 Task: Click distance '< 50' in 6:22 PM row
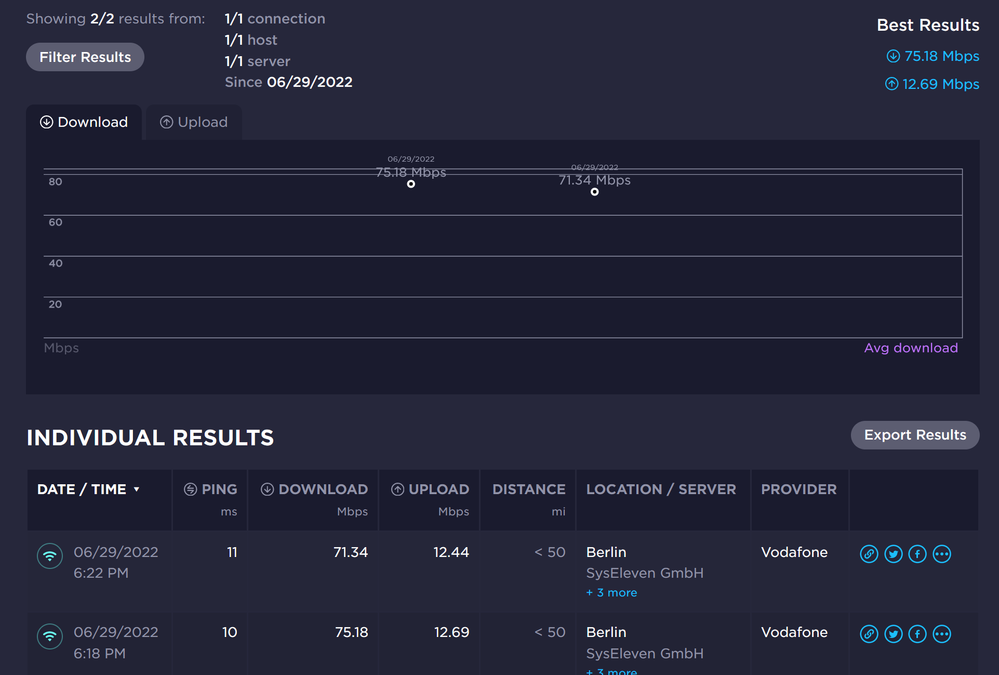550,553
